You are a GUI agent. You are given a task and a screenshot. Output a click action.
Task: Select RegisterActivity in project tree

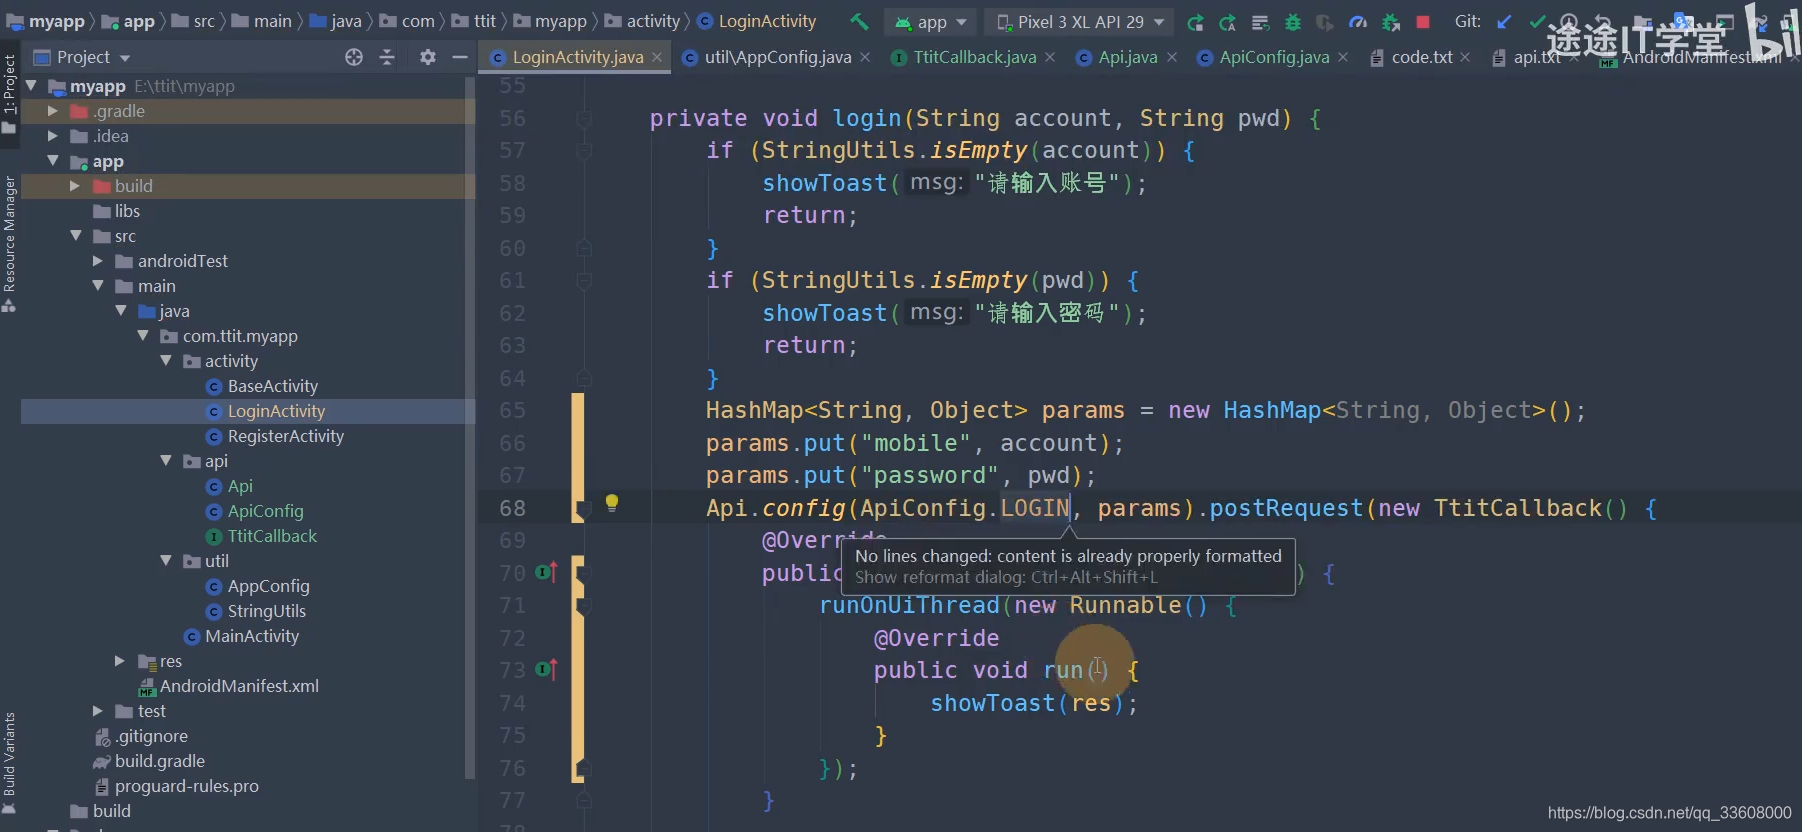(275, 436)
